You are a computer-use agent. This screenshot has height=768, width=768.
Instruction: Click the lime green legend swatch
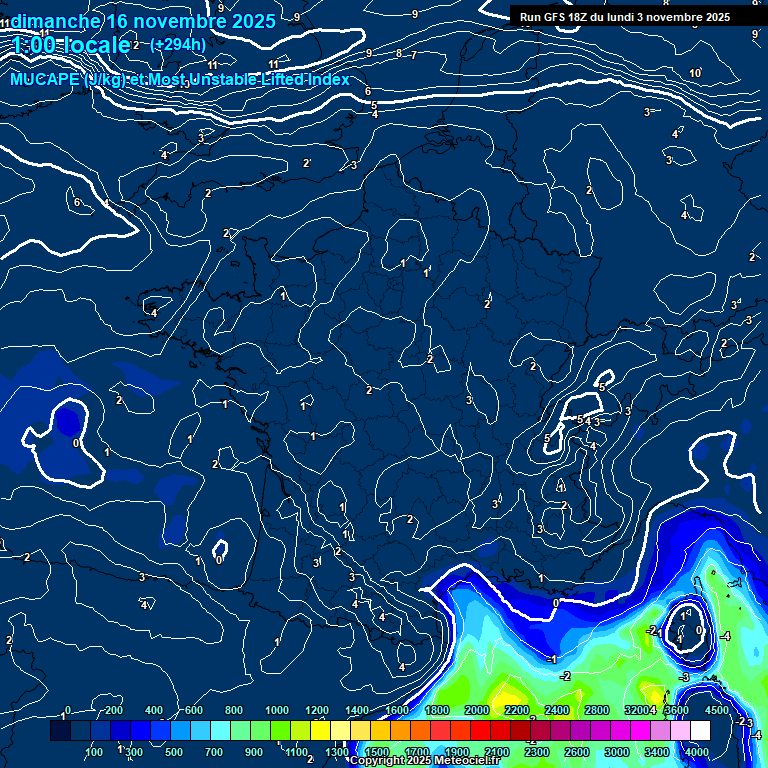[x=280, y=730]
